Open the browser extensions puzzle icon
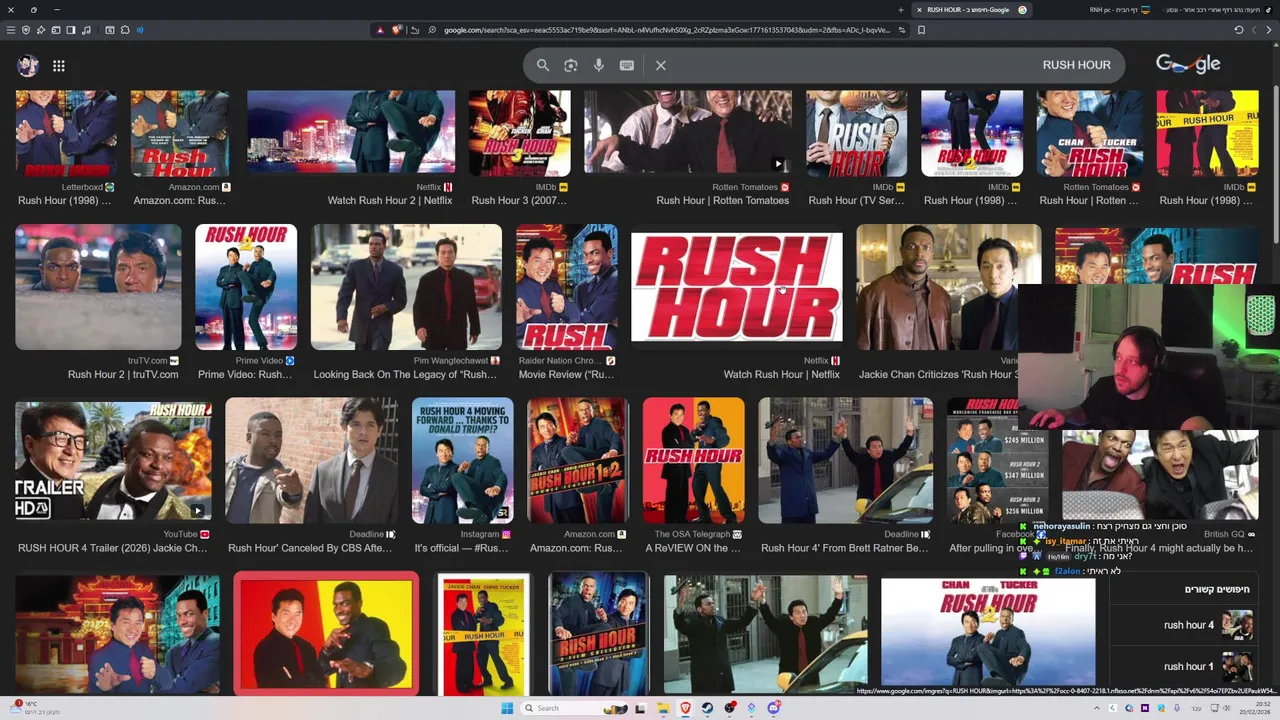Screen dimensions: 1280x720 pos(125,30)
